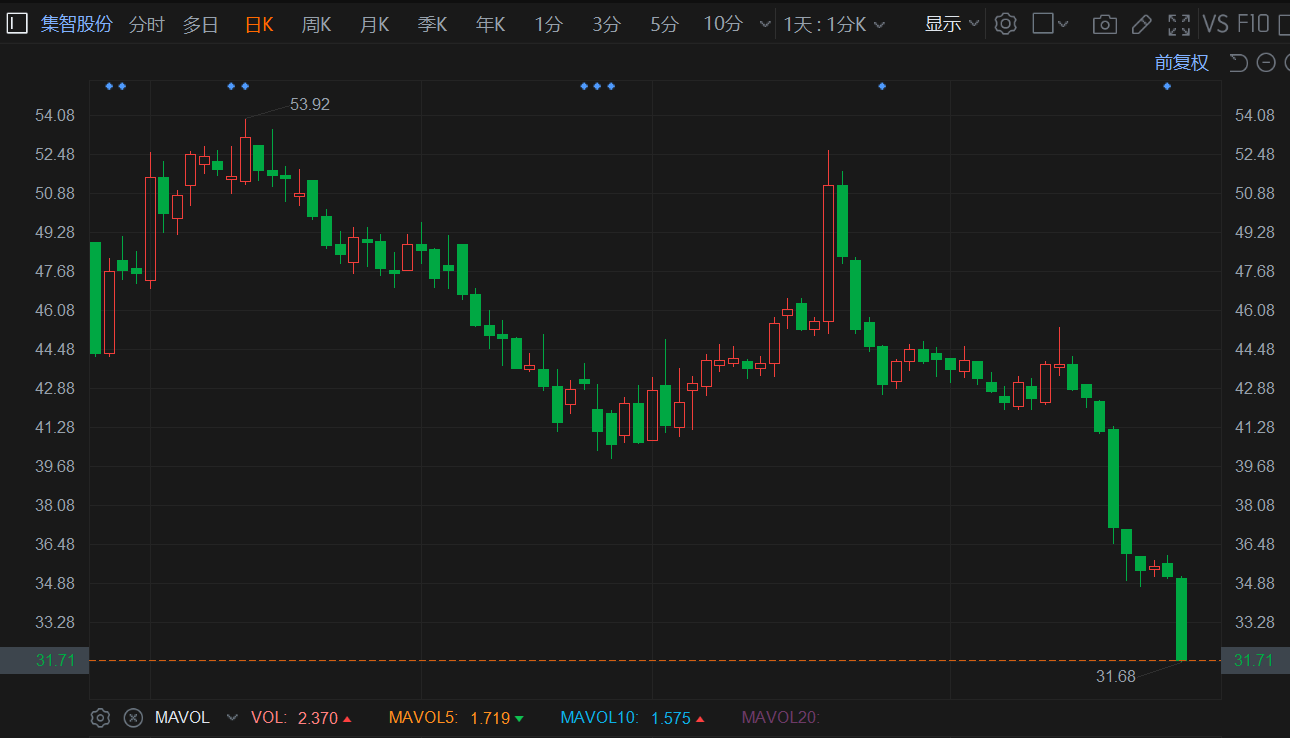Click the undo arrow beside 前复权

click(x=1238, y=63)
